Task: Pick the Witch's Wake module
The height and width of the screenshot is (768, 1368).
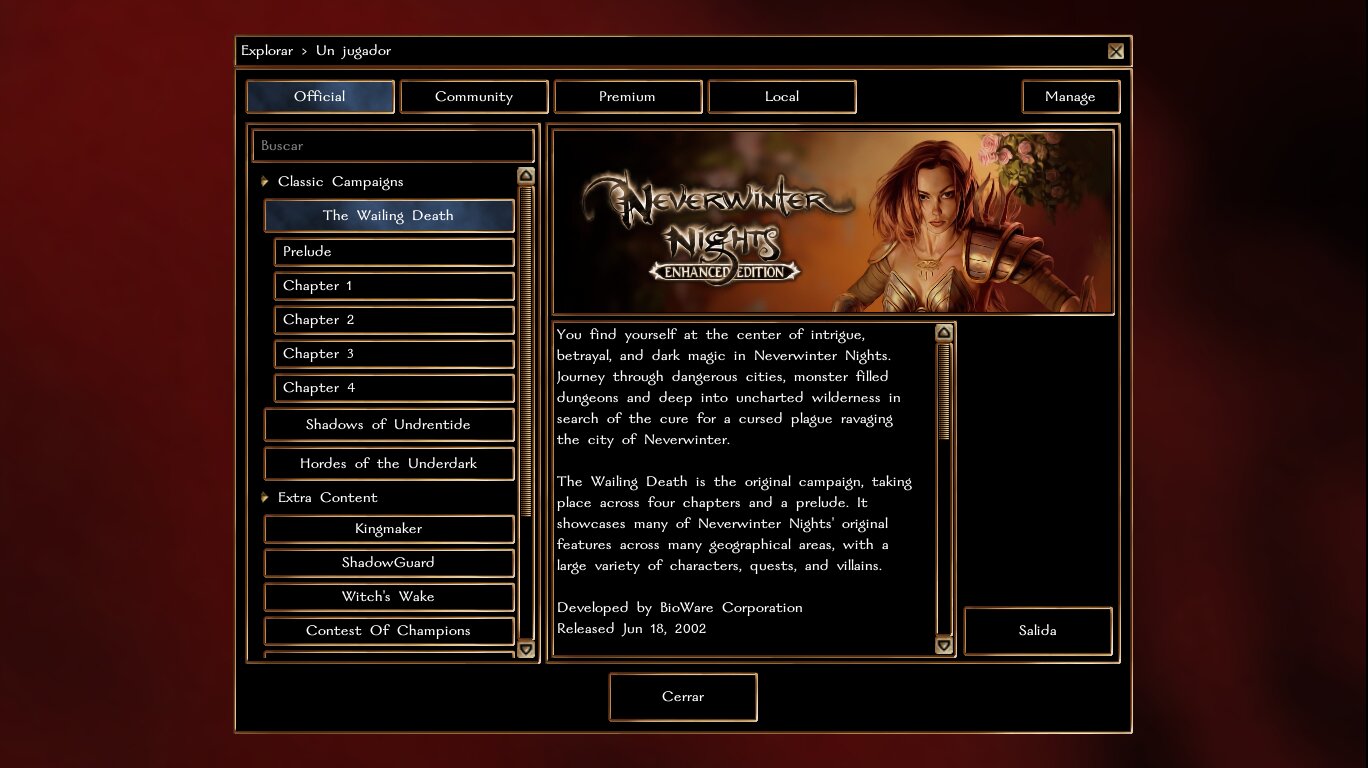Action: coord(389,597)
